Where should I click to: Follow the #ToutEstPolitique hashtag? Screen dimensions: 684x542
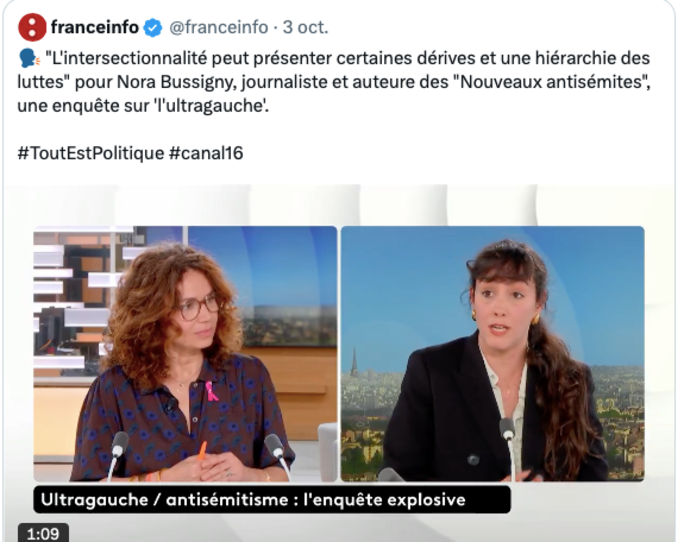click(x=91, y=154)
